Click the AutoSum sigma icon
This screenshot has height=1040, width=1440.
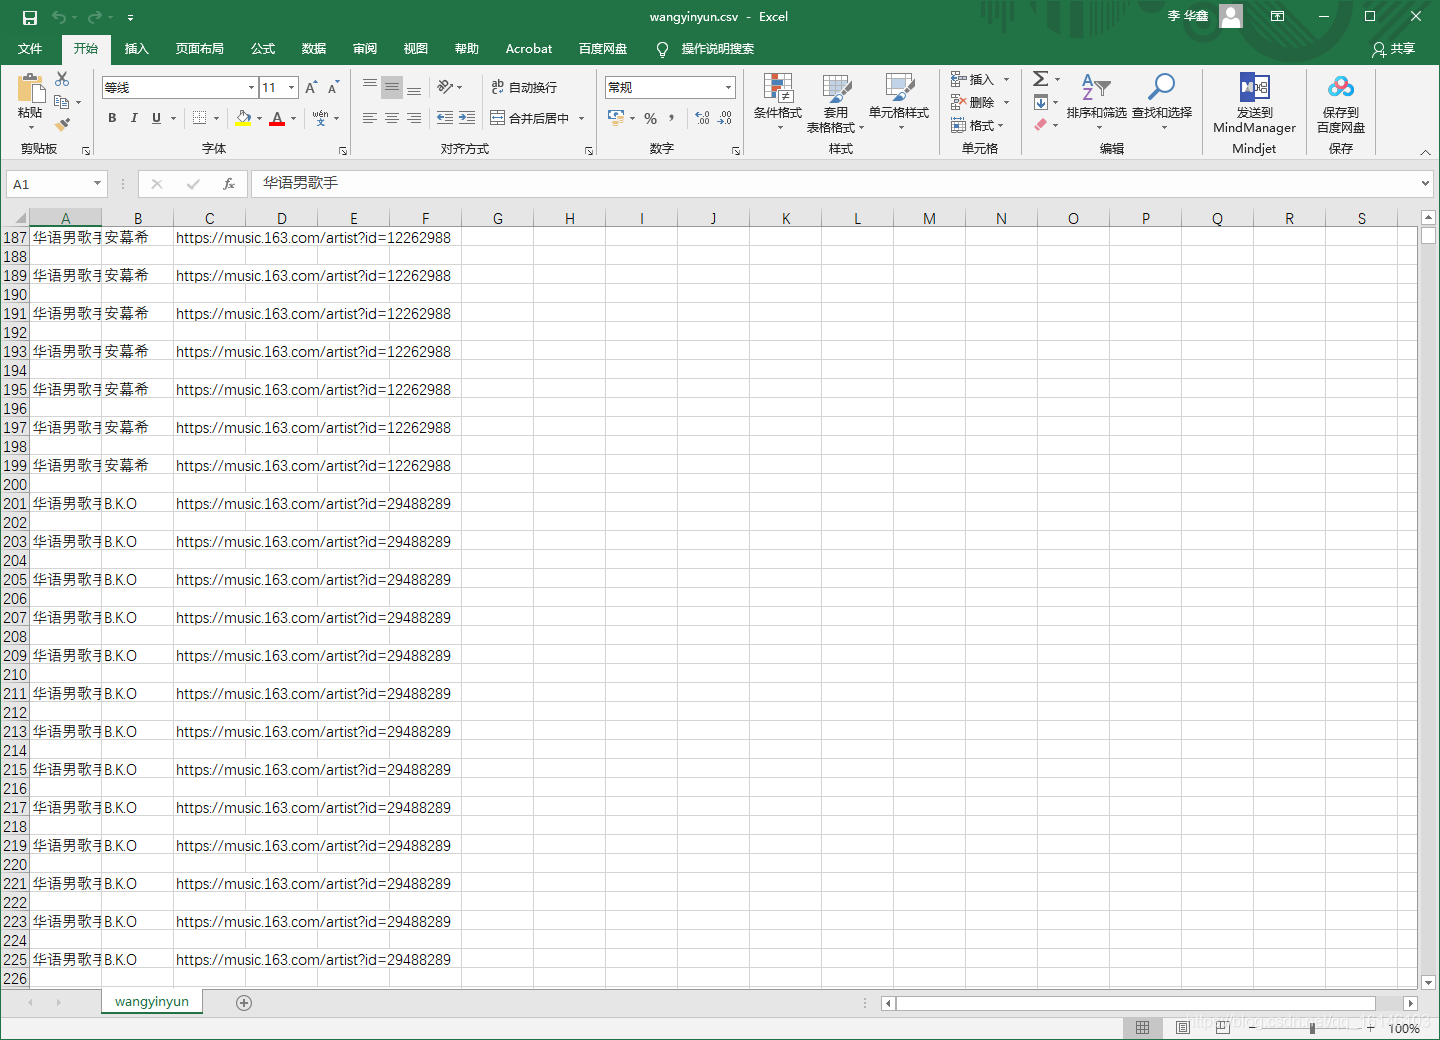[x=1041, y=79]
